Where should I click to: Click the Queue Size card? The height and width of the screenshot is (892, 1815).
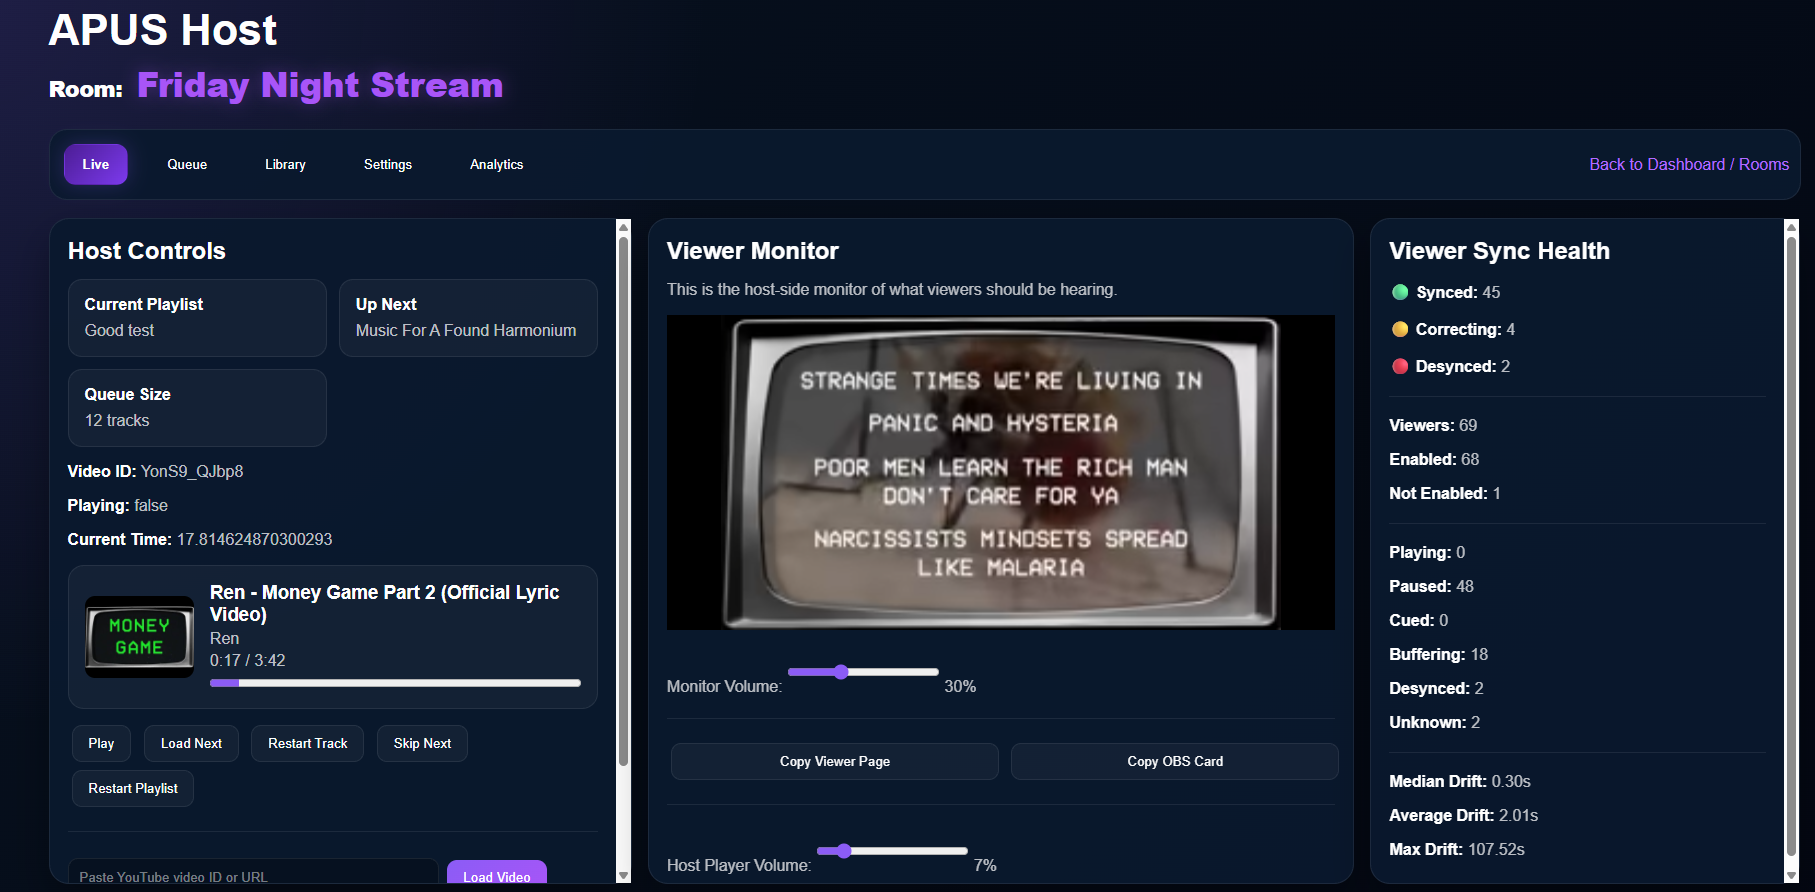tap(197, 408)
